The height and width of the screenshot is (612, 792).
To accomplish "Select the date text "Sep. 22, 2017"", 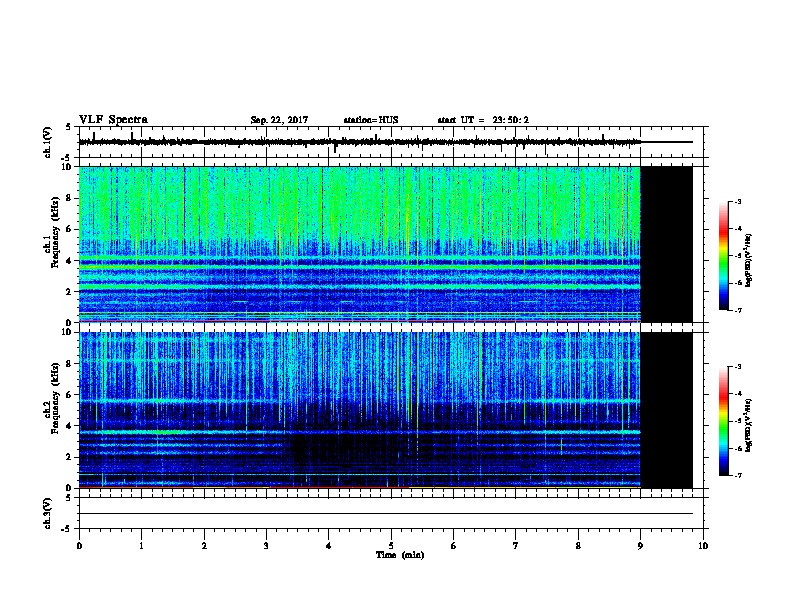I will pyautogui.click(x=279, y=120).
